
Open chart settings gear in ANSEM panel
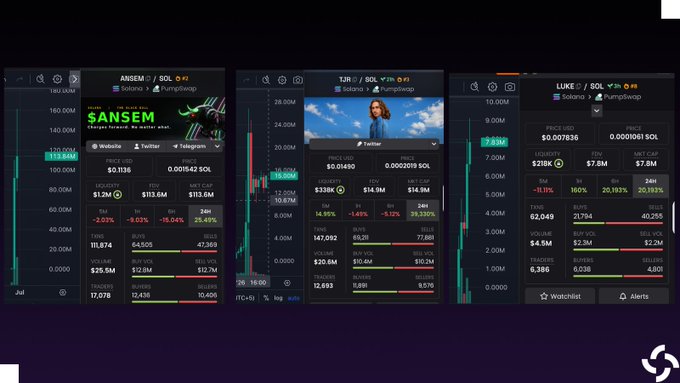click(57, 79)
